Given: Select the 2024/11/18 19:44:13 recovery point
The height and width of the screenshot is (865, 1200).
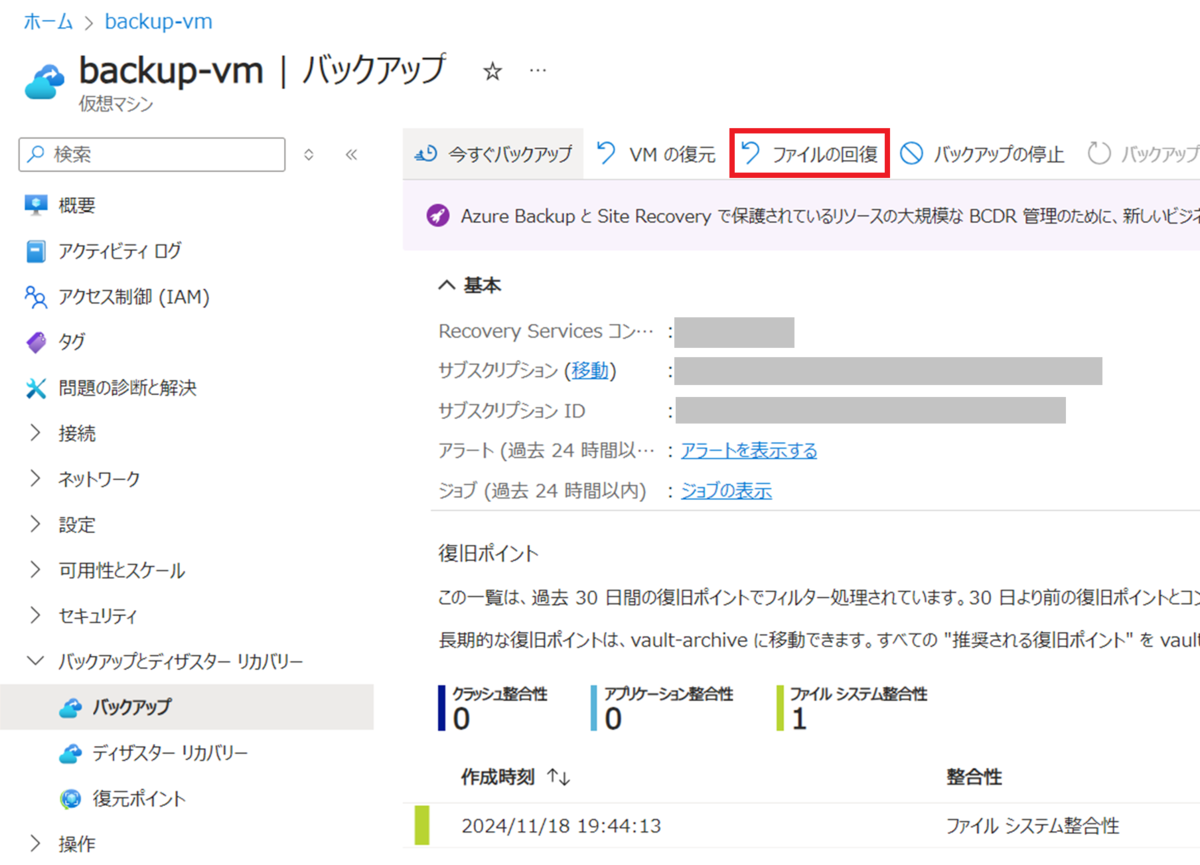Looking at the screenshot, I should click(x=561, y=826).
